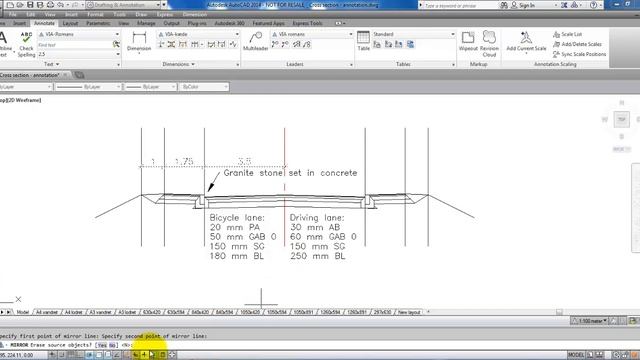Image resolution: width=640 pixels, height=360 pixels.
Task: Open the Output ribbon tab
Action: [x=171, y=23]
